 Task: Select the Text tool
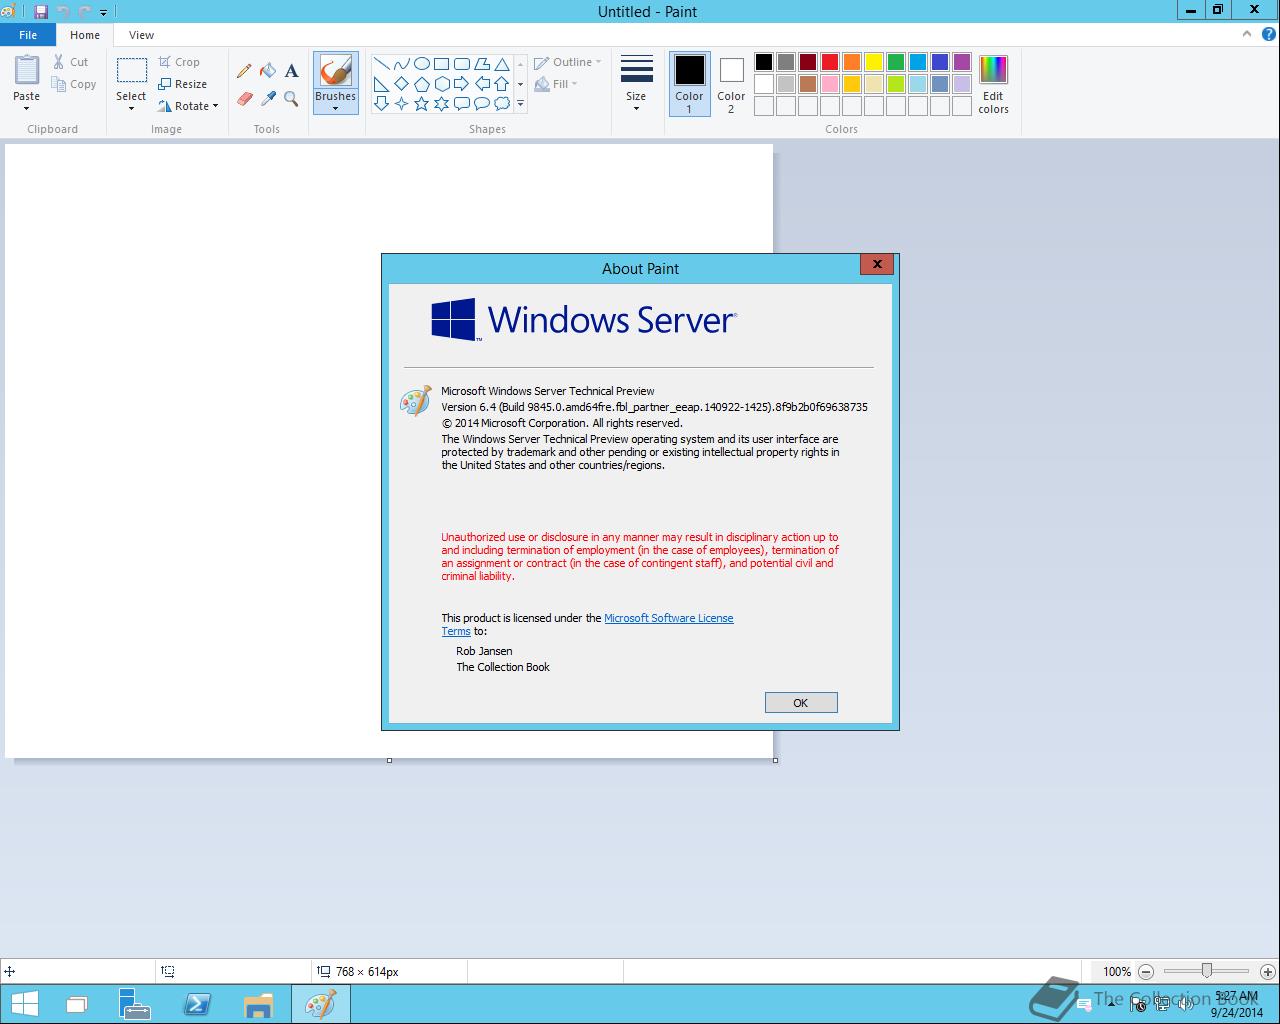pos(291,71)
